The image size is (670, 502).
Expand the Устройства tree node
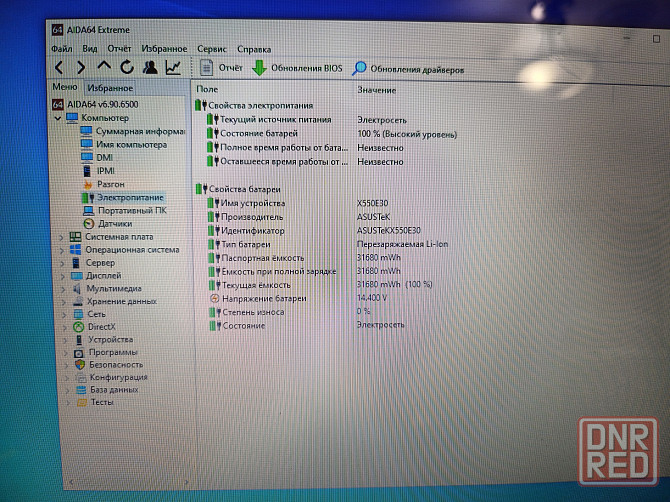[65, 340]
